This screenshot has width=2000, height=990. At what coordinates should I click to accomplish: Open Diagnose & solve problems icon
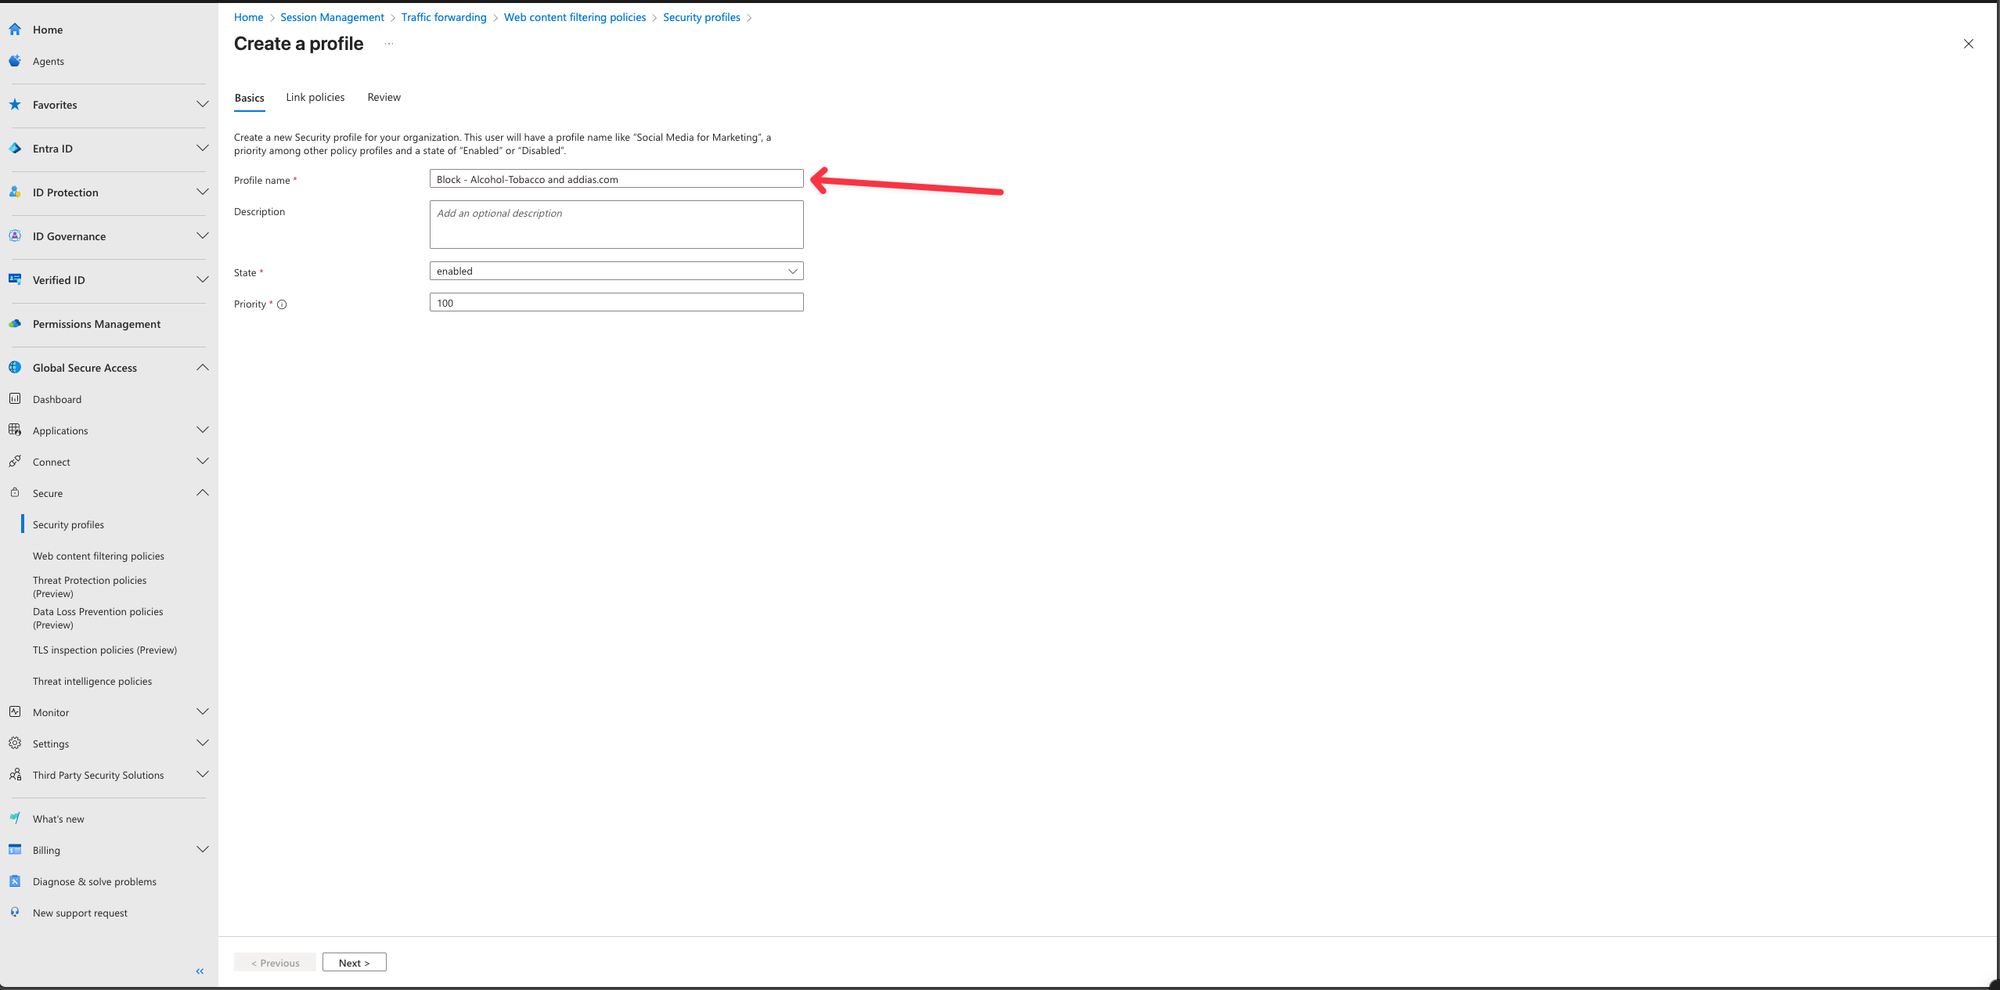[x=15, y=881]
